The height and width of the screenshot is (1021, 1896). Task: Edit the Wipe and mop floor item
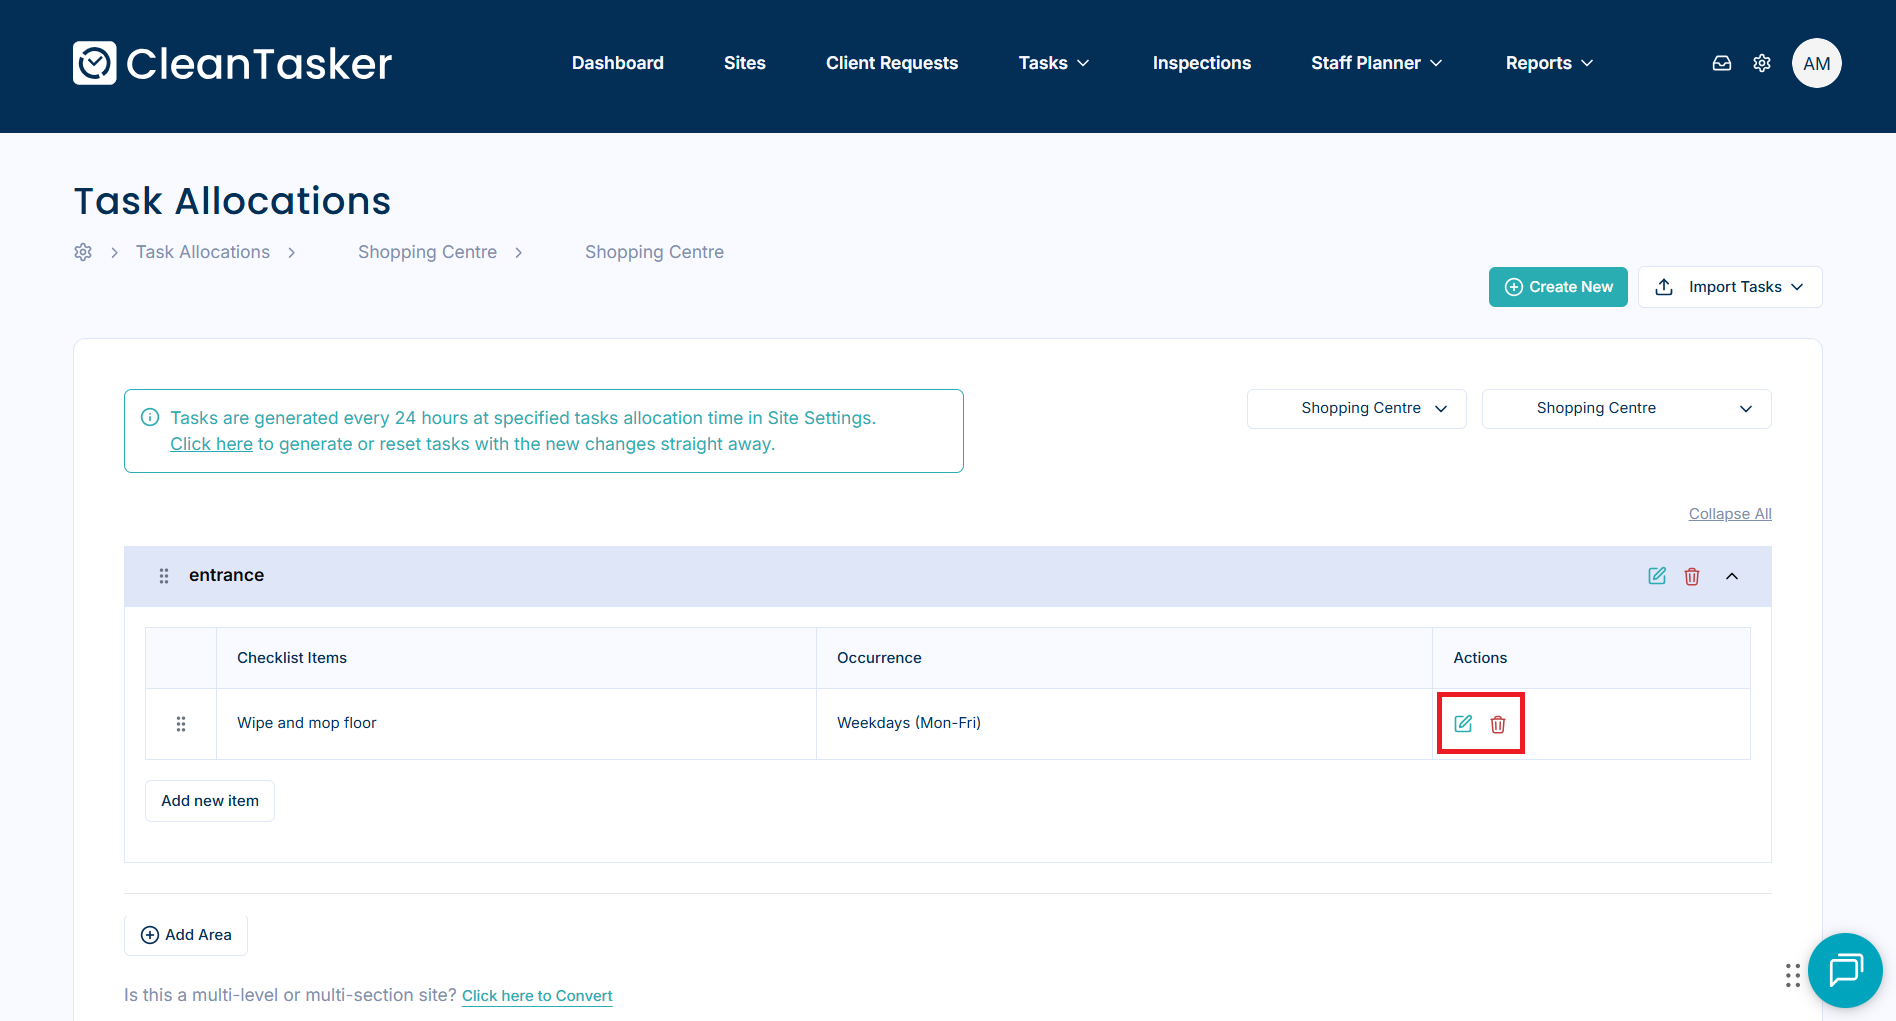(1463, 724)
